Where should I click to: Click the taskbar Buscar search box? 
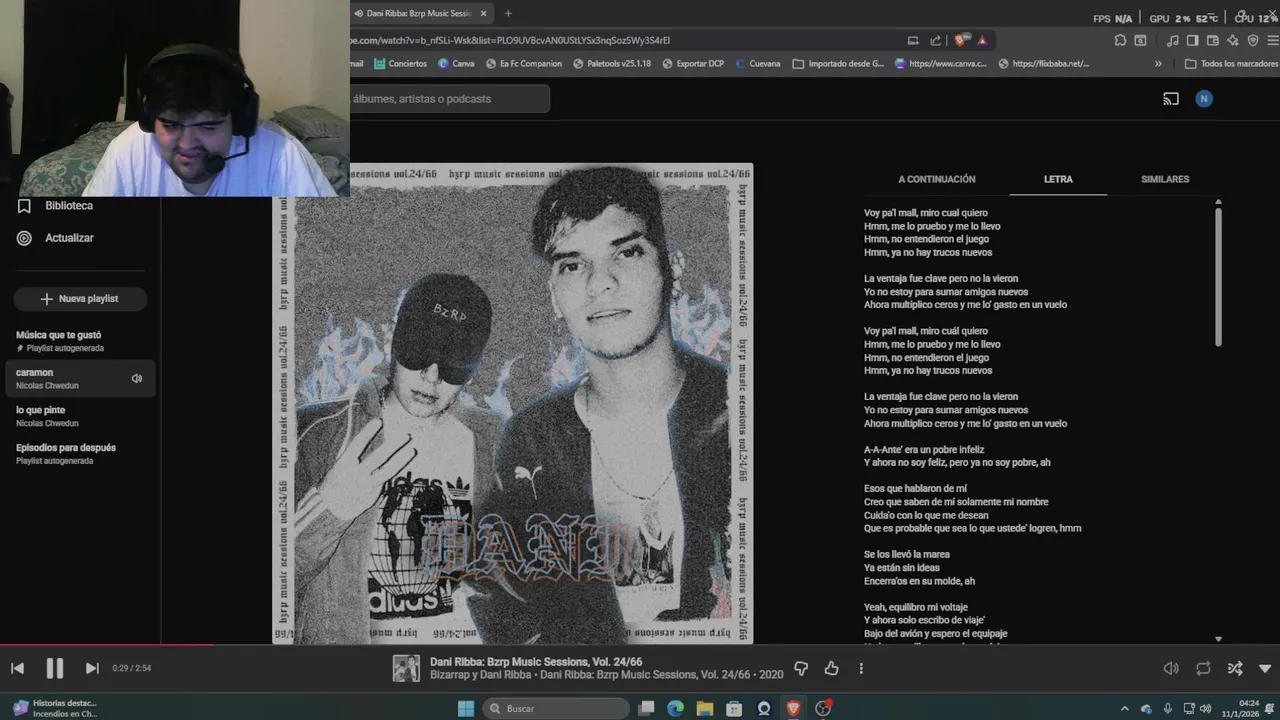click(556, 708)
